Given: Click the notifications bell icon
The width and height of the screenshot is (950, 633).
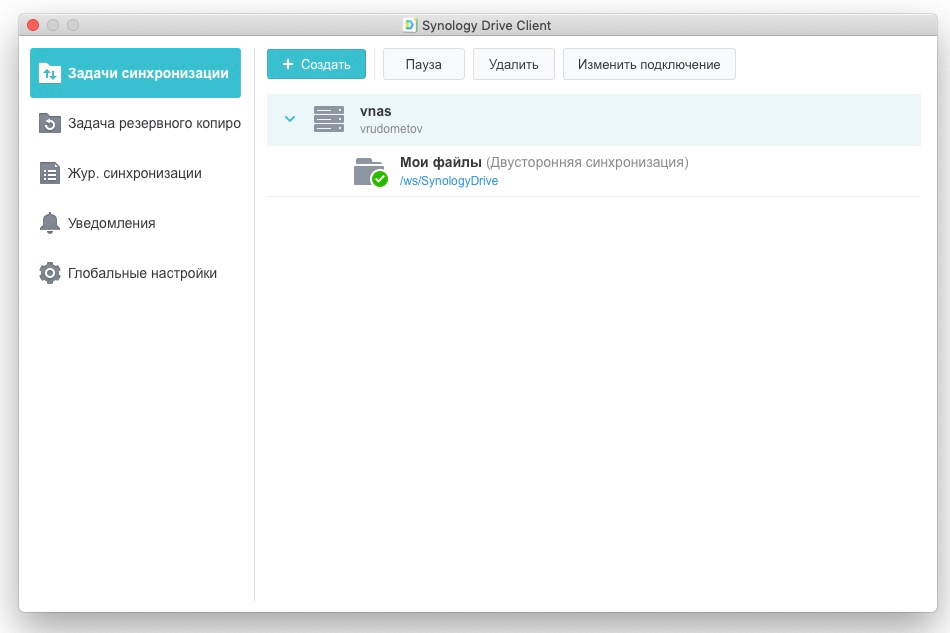Looking at the screenshot, I should (50, 223).
